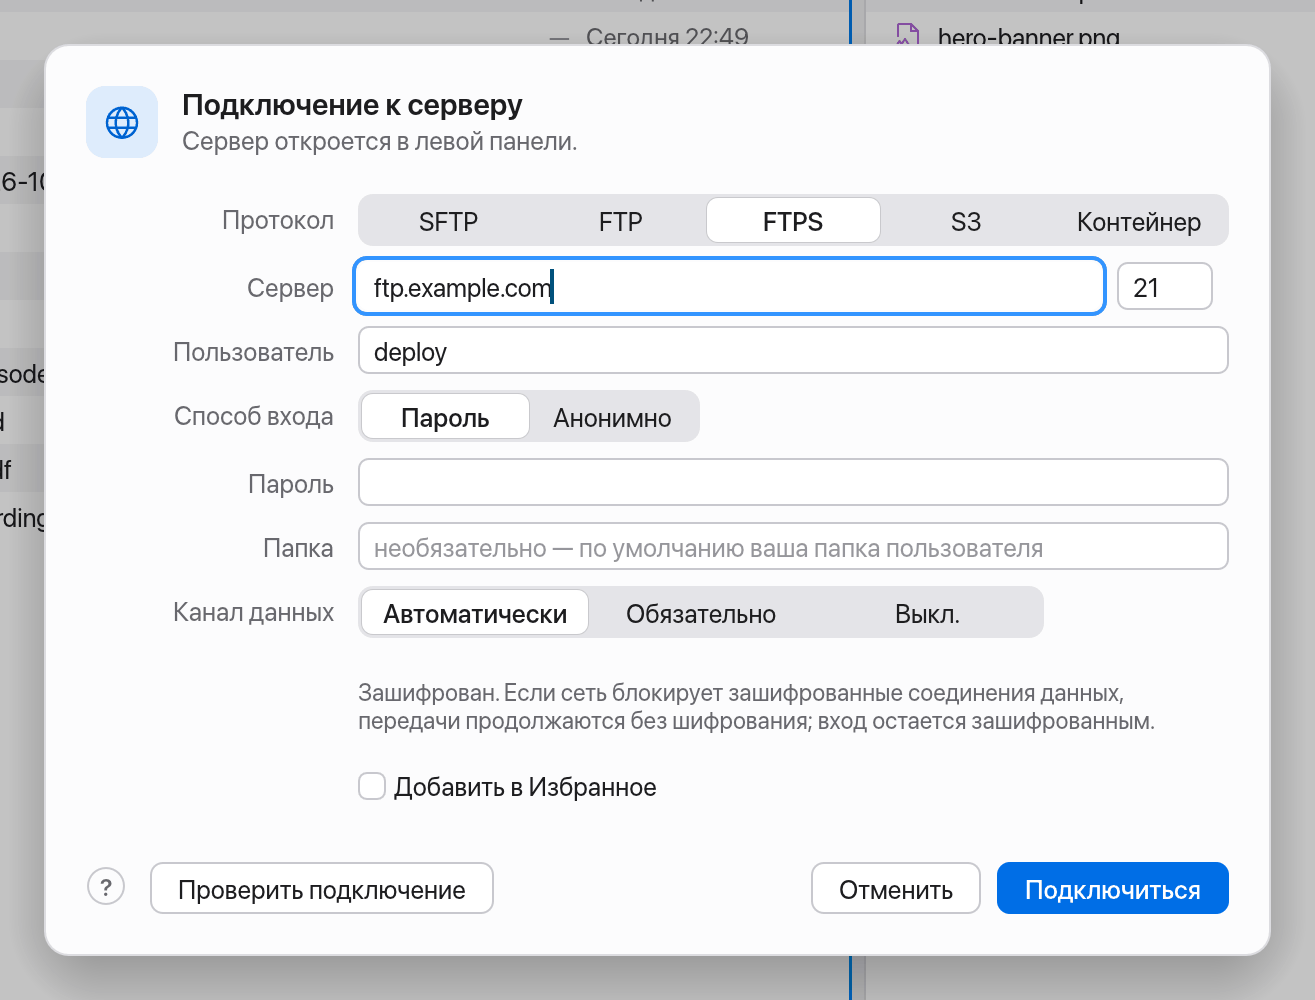Click hero-banner.png filename in background window

pyautogui.click(x=1029, y=37)
